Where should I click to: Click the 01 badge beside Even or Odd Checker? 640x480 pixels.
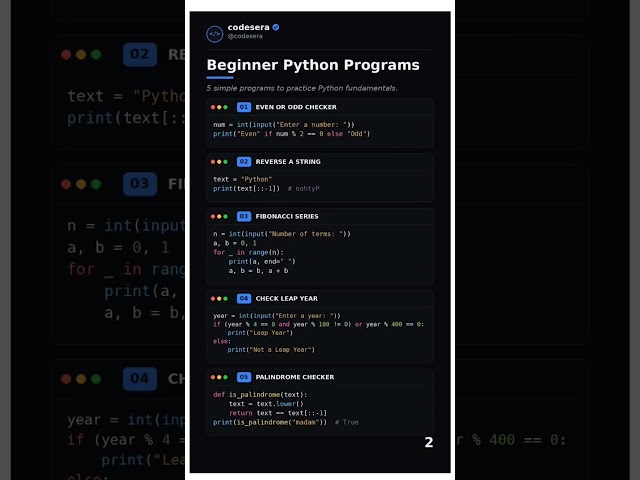[244, 107]
